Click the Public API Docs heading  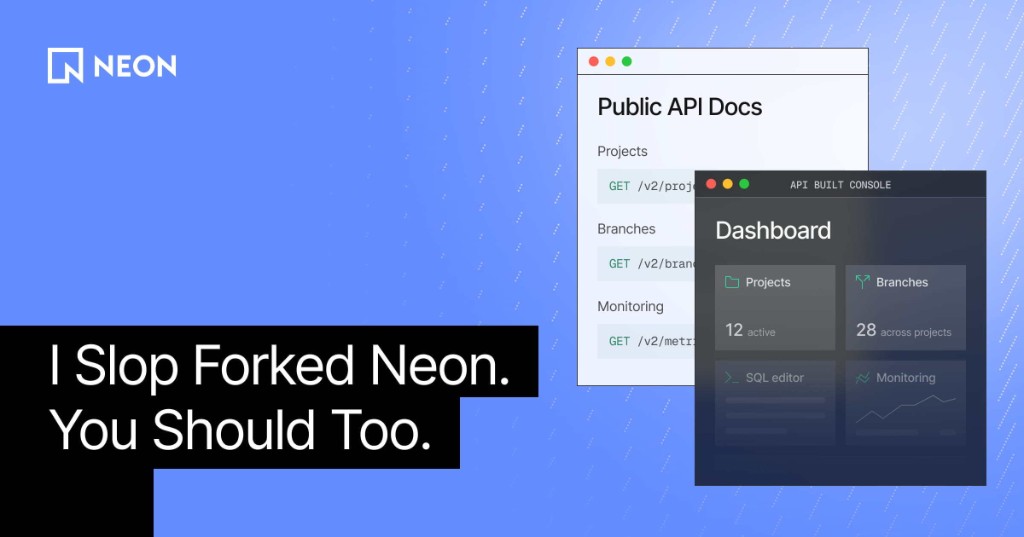pos(680,107)
